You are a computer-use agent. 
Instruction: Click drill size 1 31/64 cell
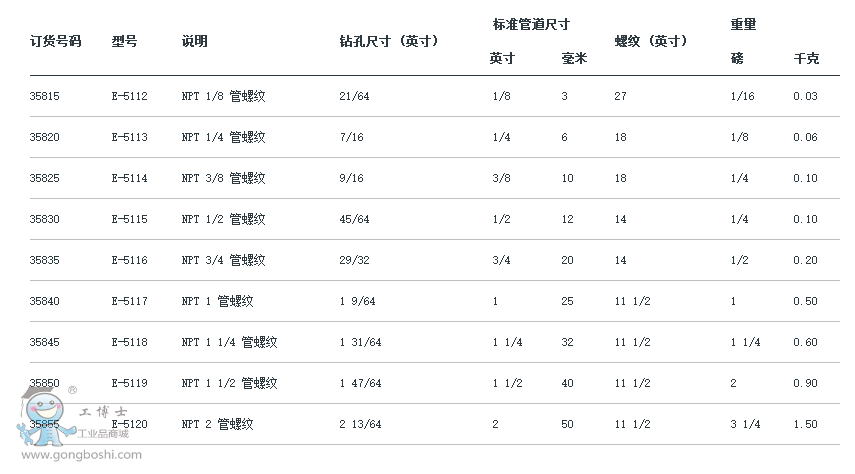(x=361, y=342)
